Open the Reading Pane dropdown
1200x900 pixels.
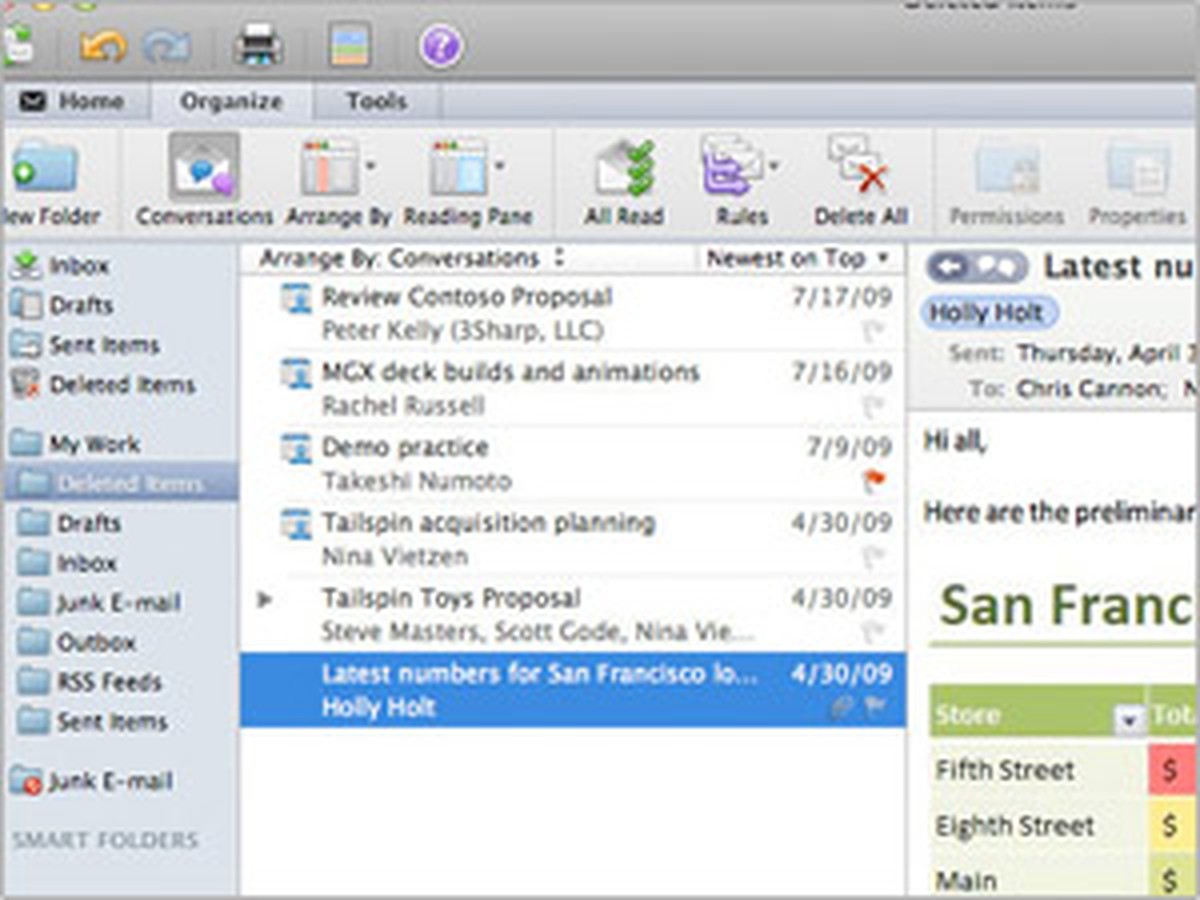[x=467, y=182]
